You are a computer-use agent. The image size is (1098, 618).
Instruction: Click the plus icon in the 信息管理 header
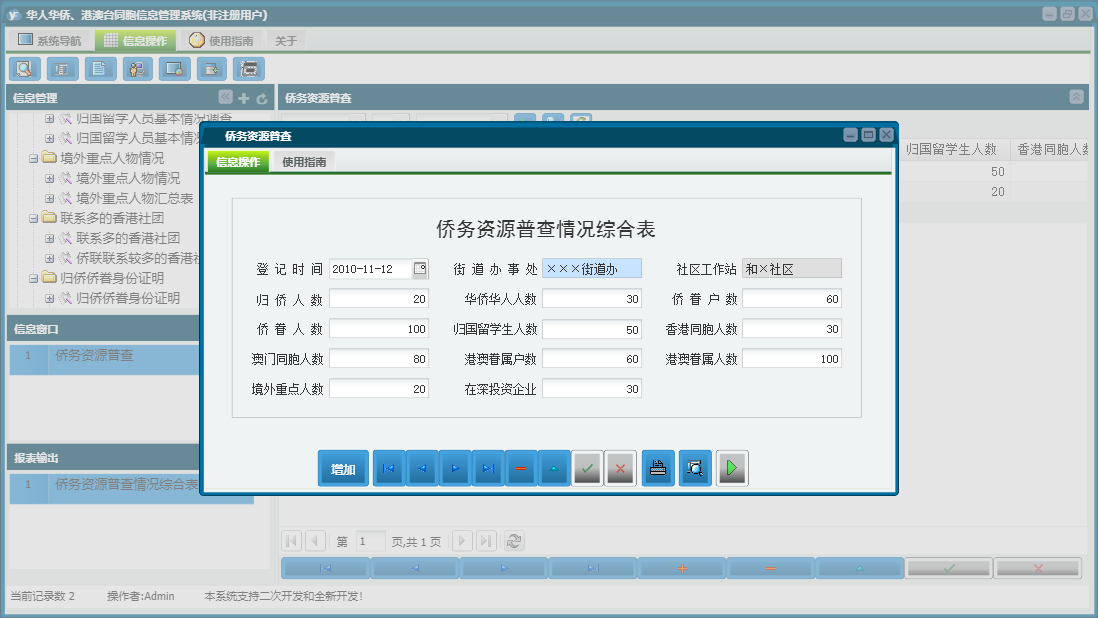[243, 98]
